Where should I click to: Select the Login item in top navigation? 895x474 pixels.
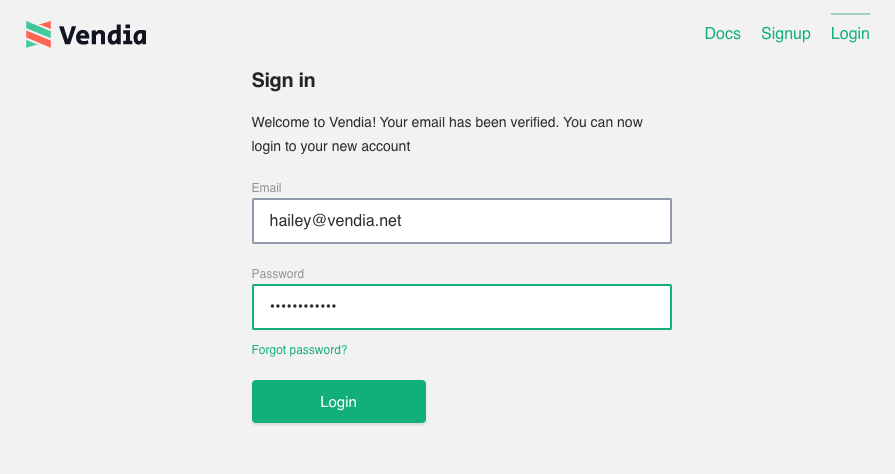850,34
